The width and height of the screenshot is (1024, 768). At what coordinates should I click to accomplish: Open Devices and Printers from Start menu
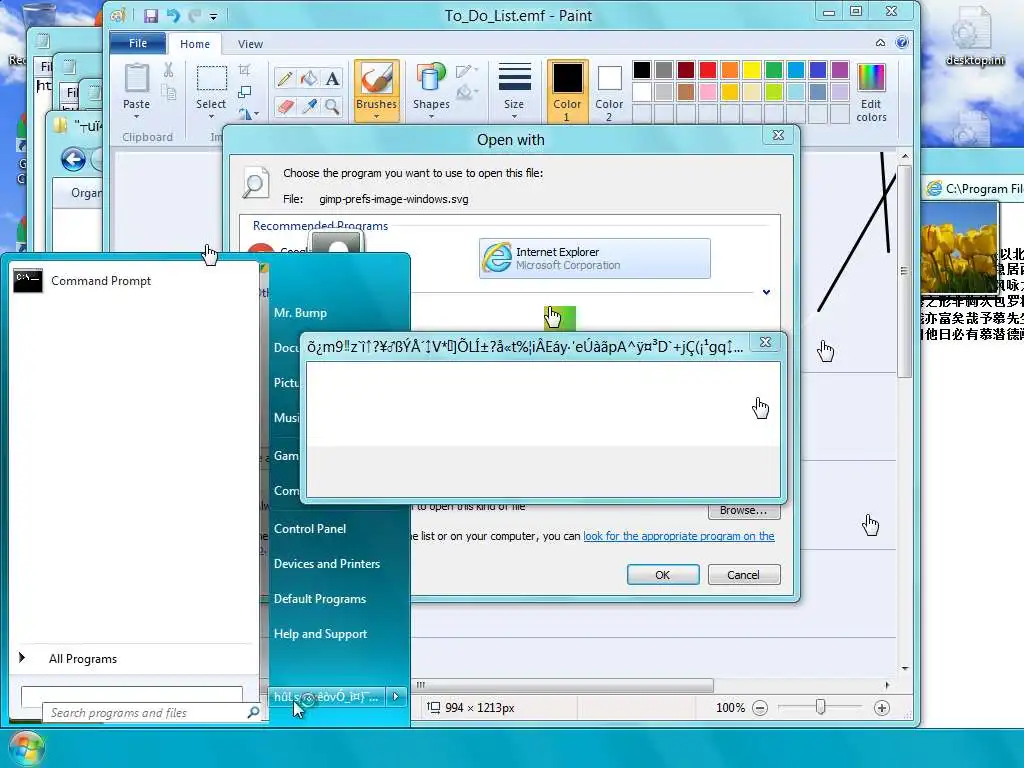[x=327, y=564]
